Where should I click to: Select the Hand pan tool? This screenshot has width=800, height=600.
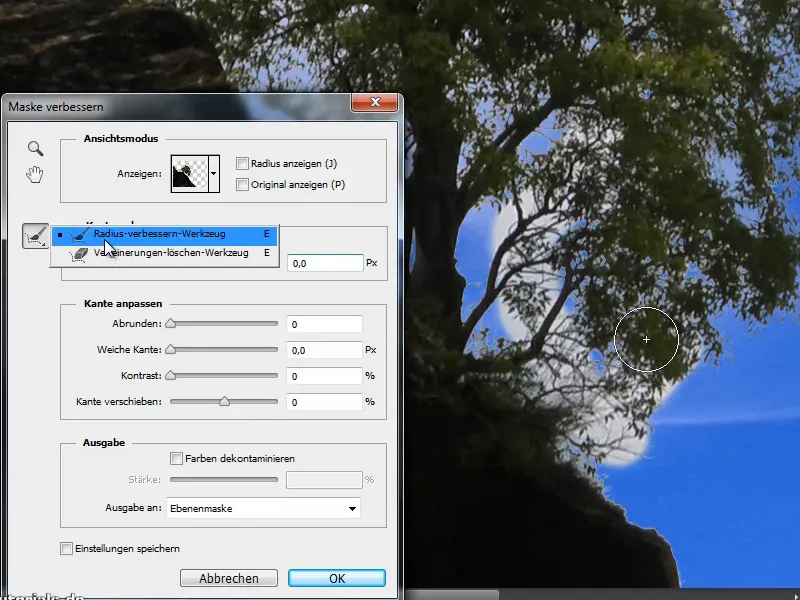35,174
